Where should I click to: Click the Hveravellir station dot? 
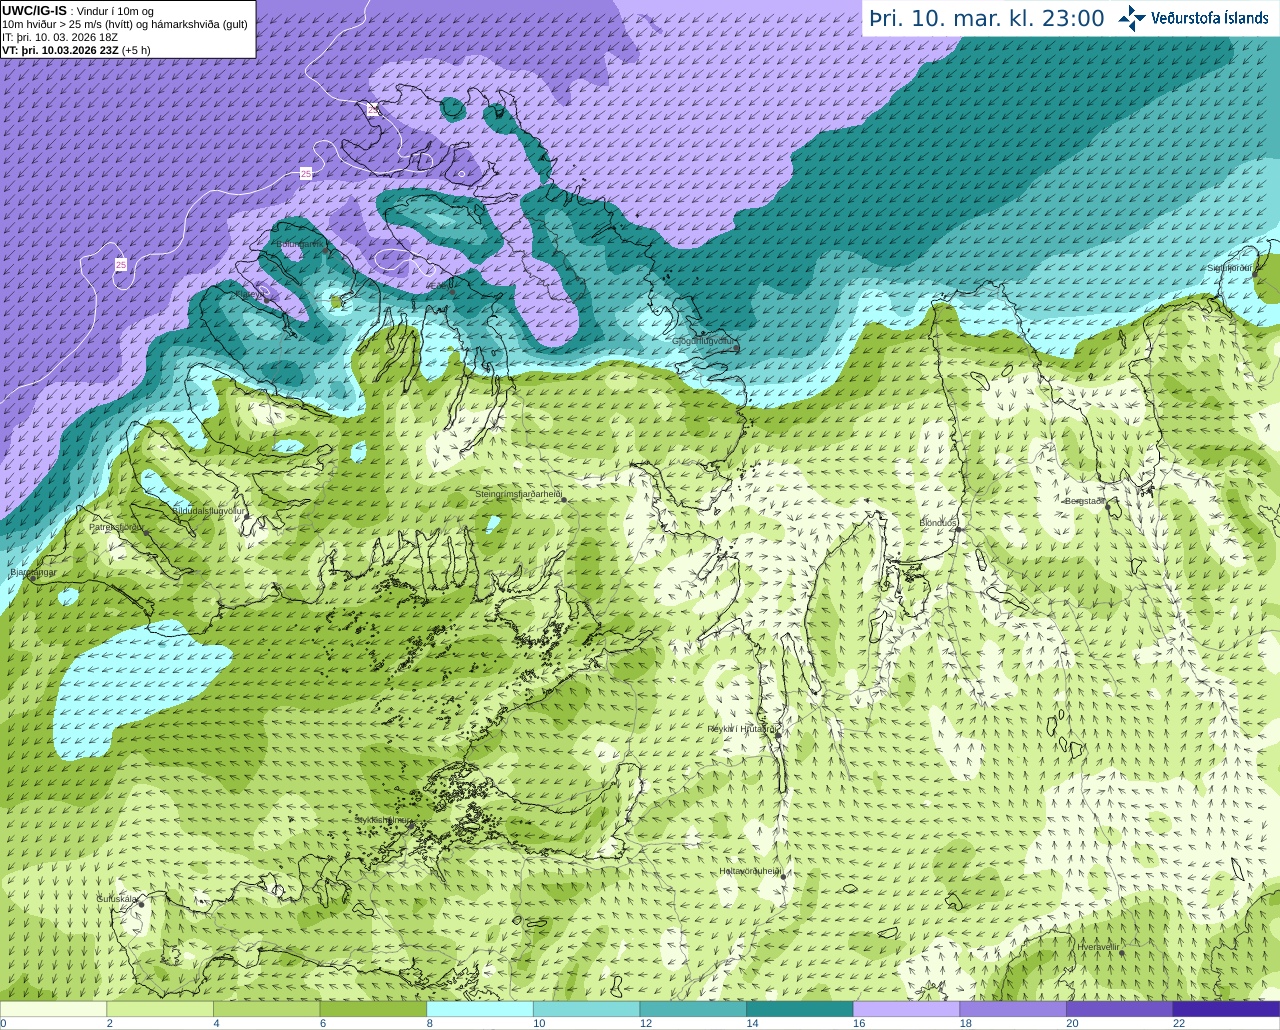coord(1123,953)
